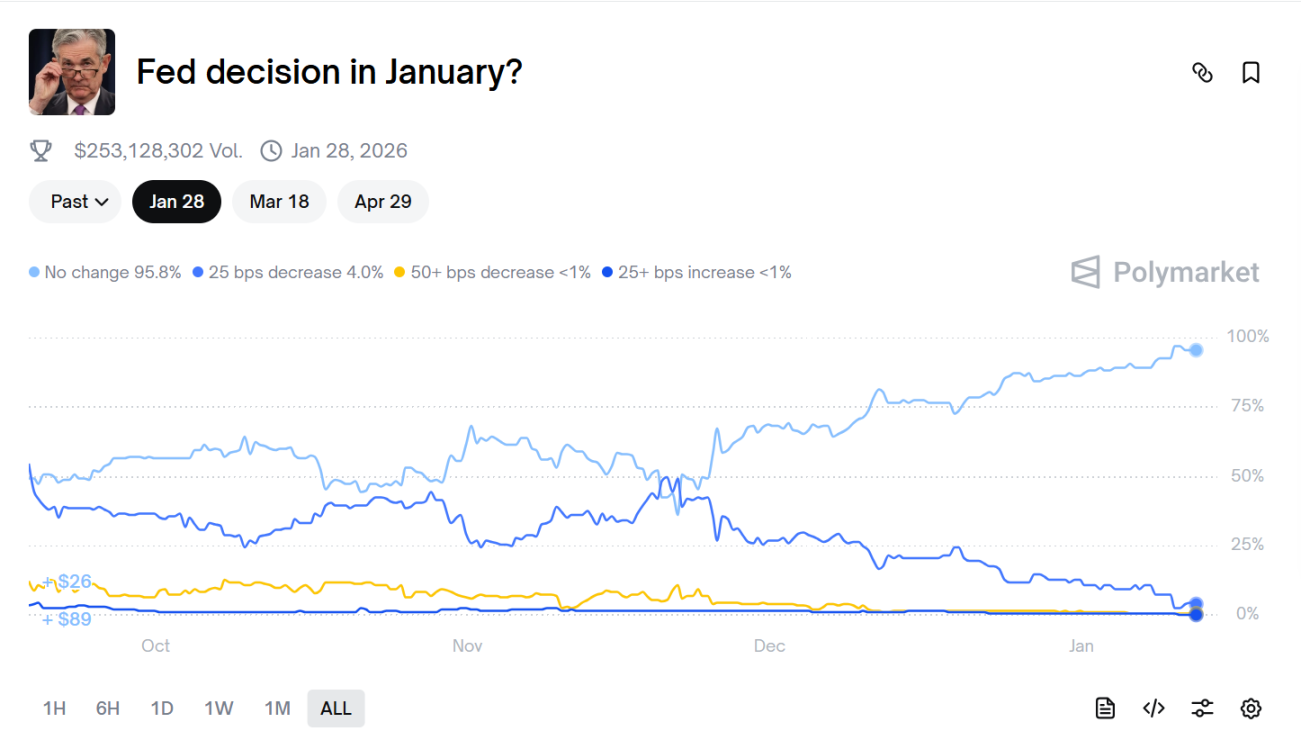Click the No change endpoint dot
This screenshot has width=1301, height=740.
tap(1196, 350)
